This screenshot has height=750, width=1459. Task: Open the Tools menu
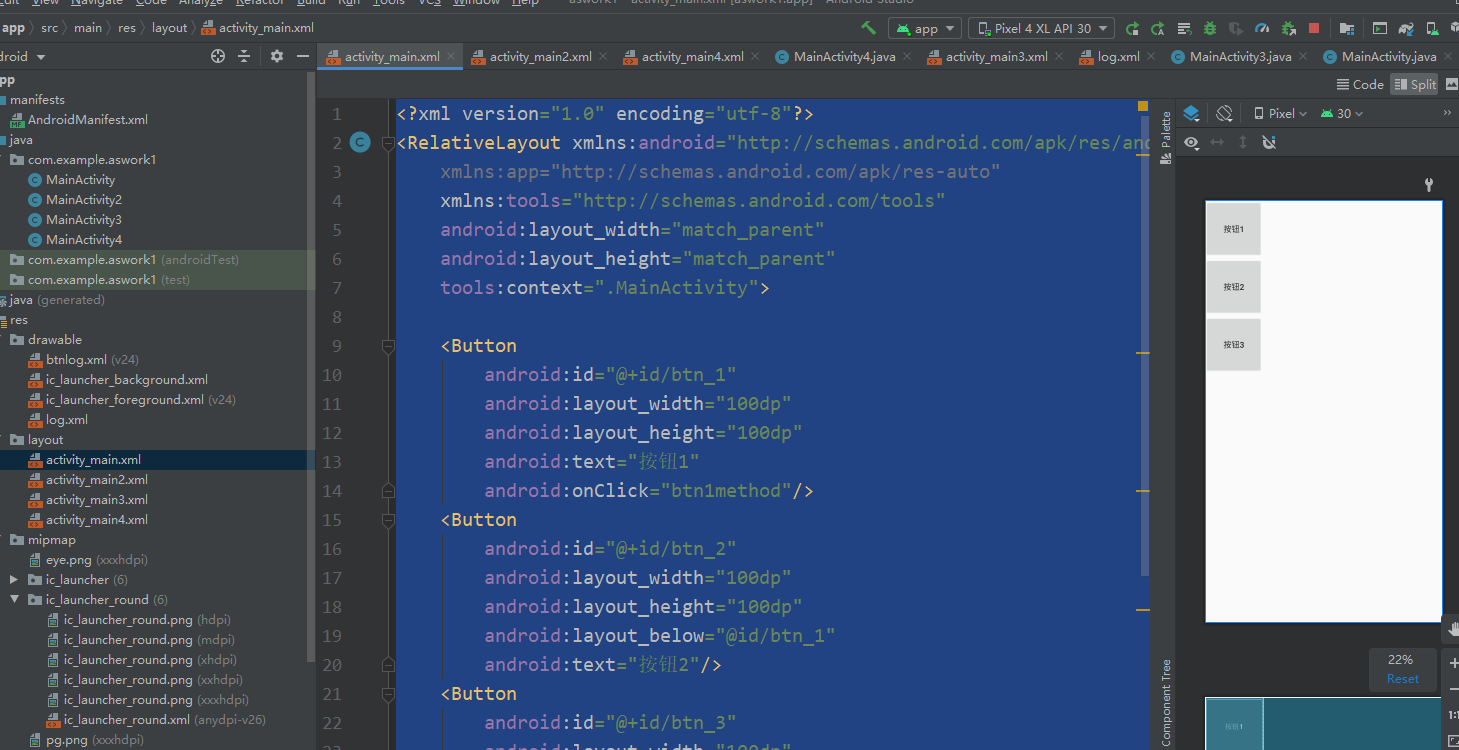388,3
